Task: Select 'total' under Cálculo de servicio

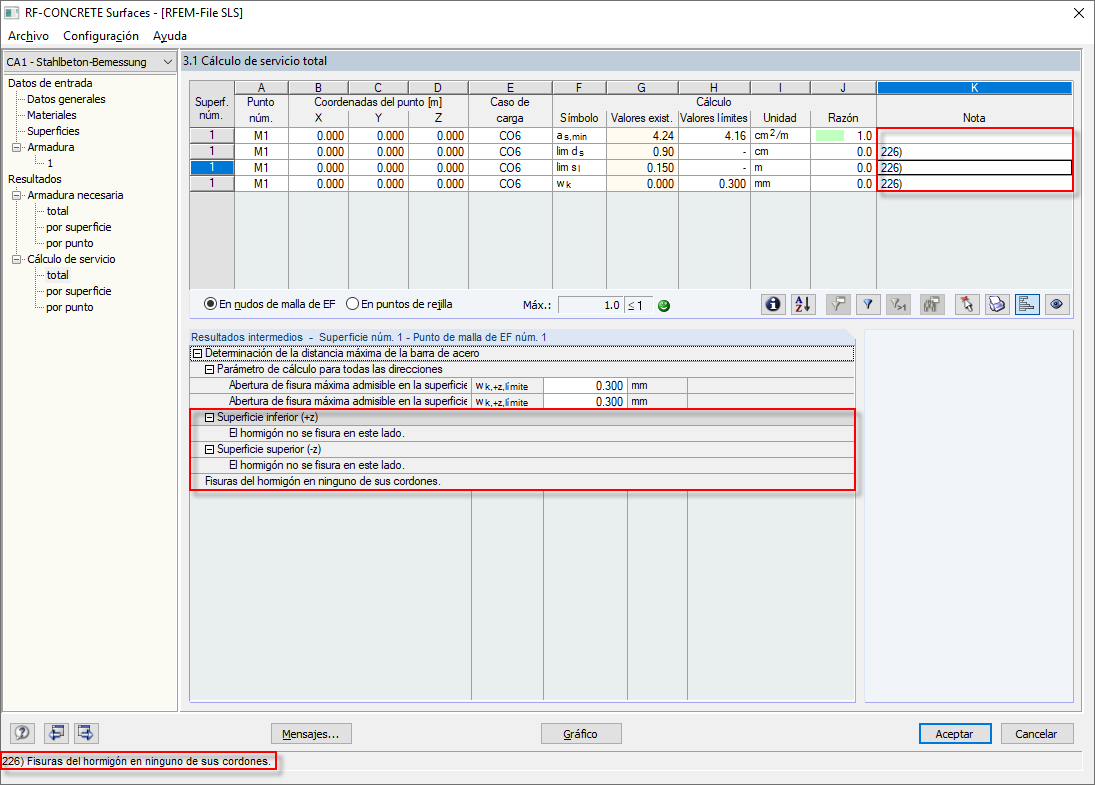Action: pyautogui.click(x=57, y=275)
